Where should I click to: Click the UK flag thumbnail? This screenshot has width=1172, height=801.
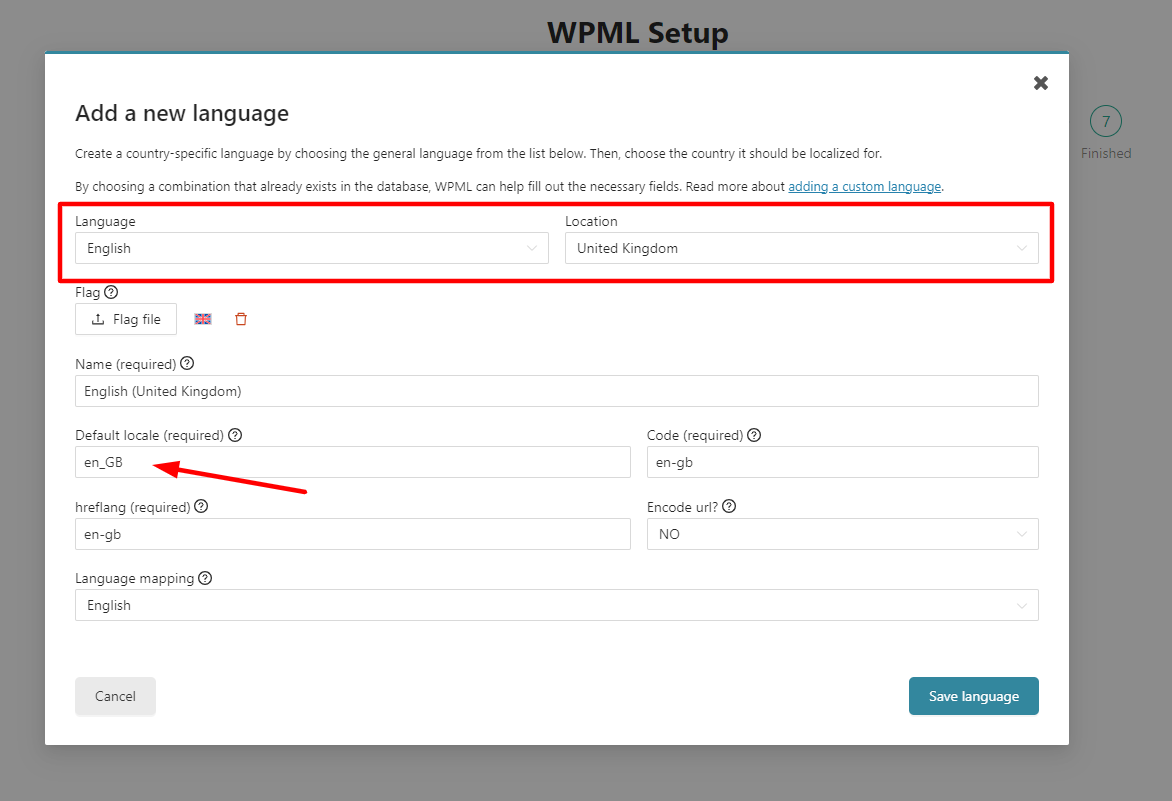click(x=203, y=319)
